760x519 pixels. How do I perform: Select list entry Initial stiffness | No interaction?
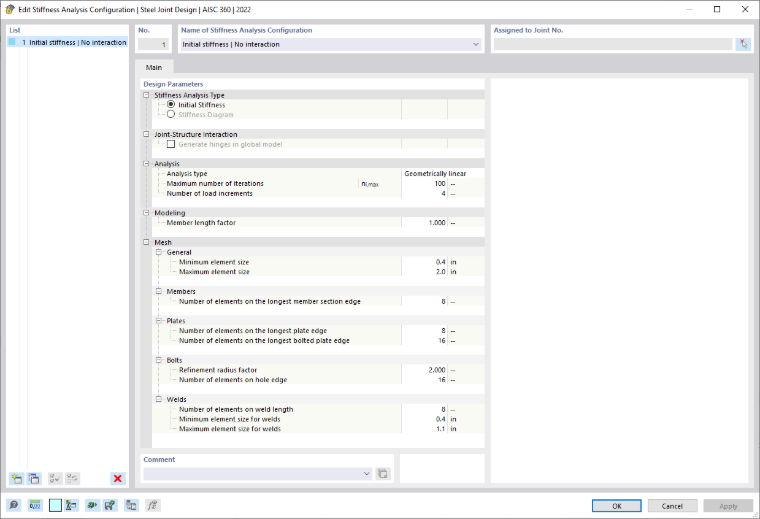pos(68,43)
